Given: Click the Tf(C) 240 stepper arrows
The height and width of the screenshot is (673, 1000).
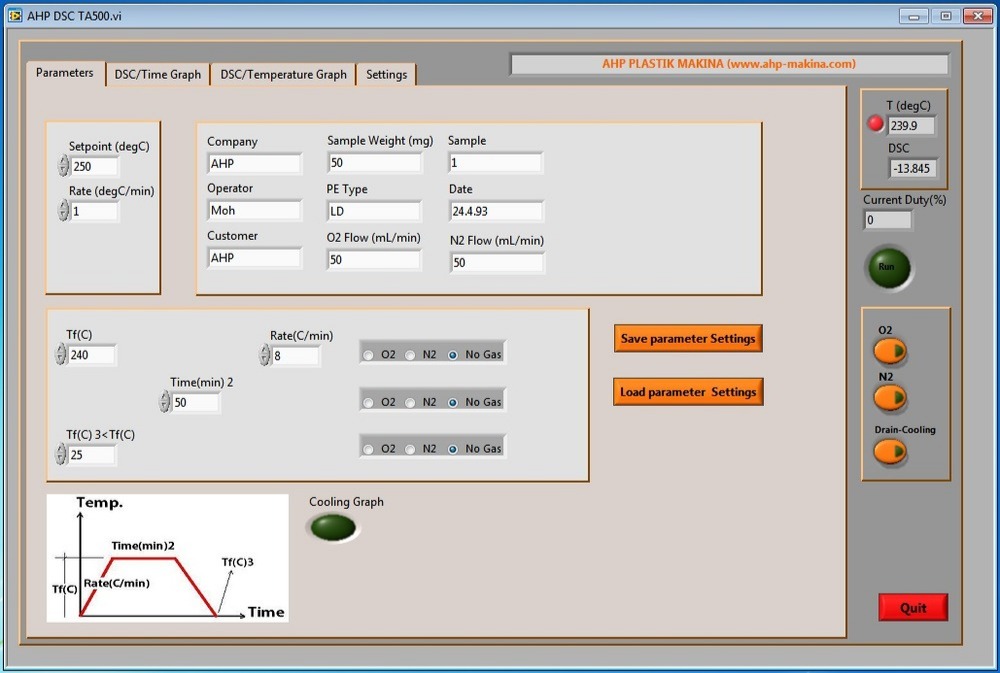Looking at the screenshot, I should coord(61,354).
